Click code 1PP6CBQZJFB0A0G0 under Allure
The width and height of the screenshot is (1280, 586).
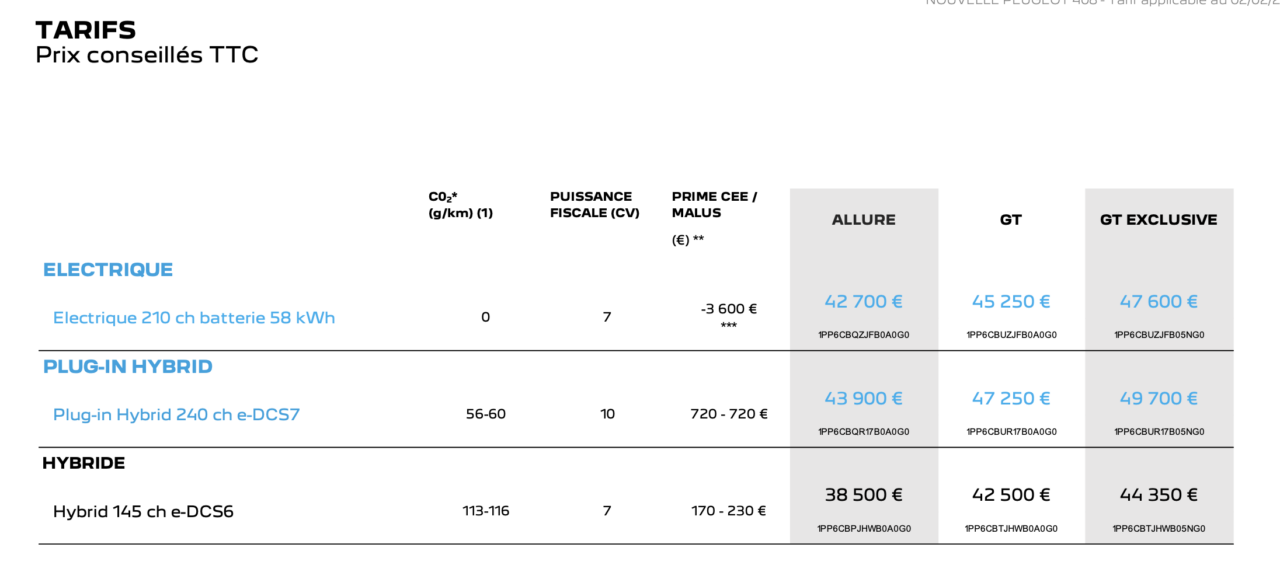click(x=863, y=335)
